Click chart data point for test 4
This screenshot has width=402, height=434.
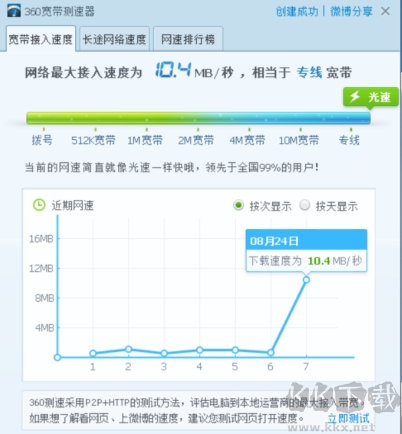tap(199, 350)
